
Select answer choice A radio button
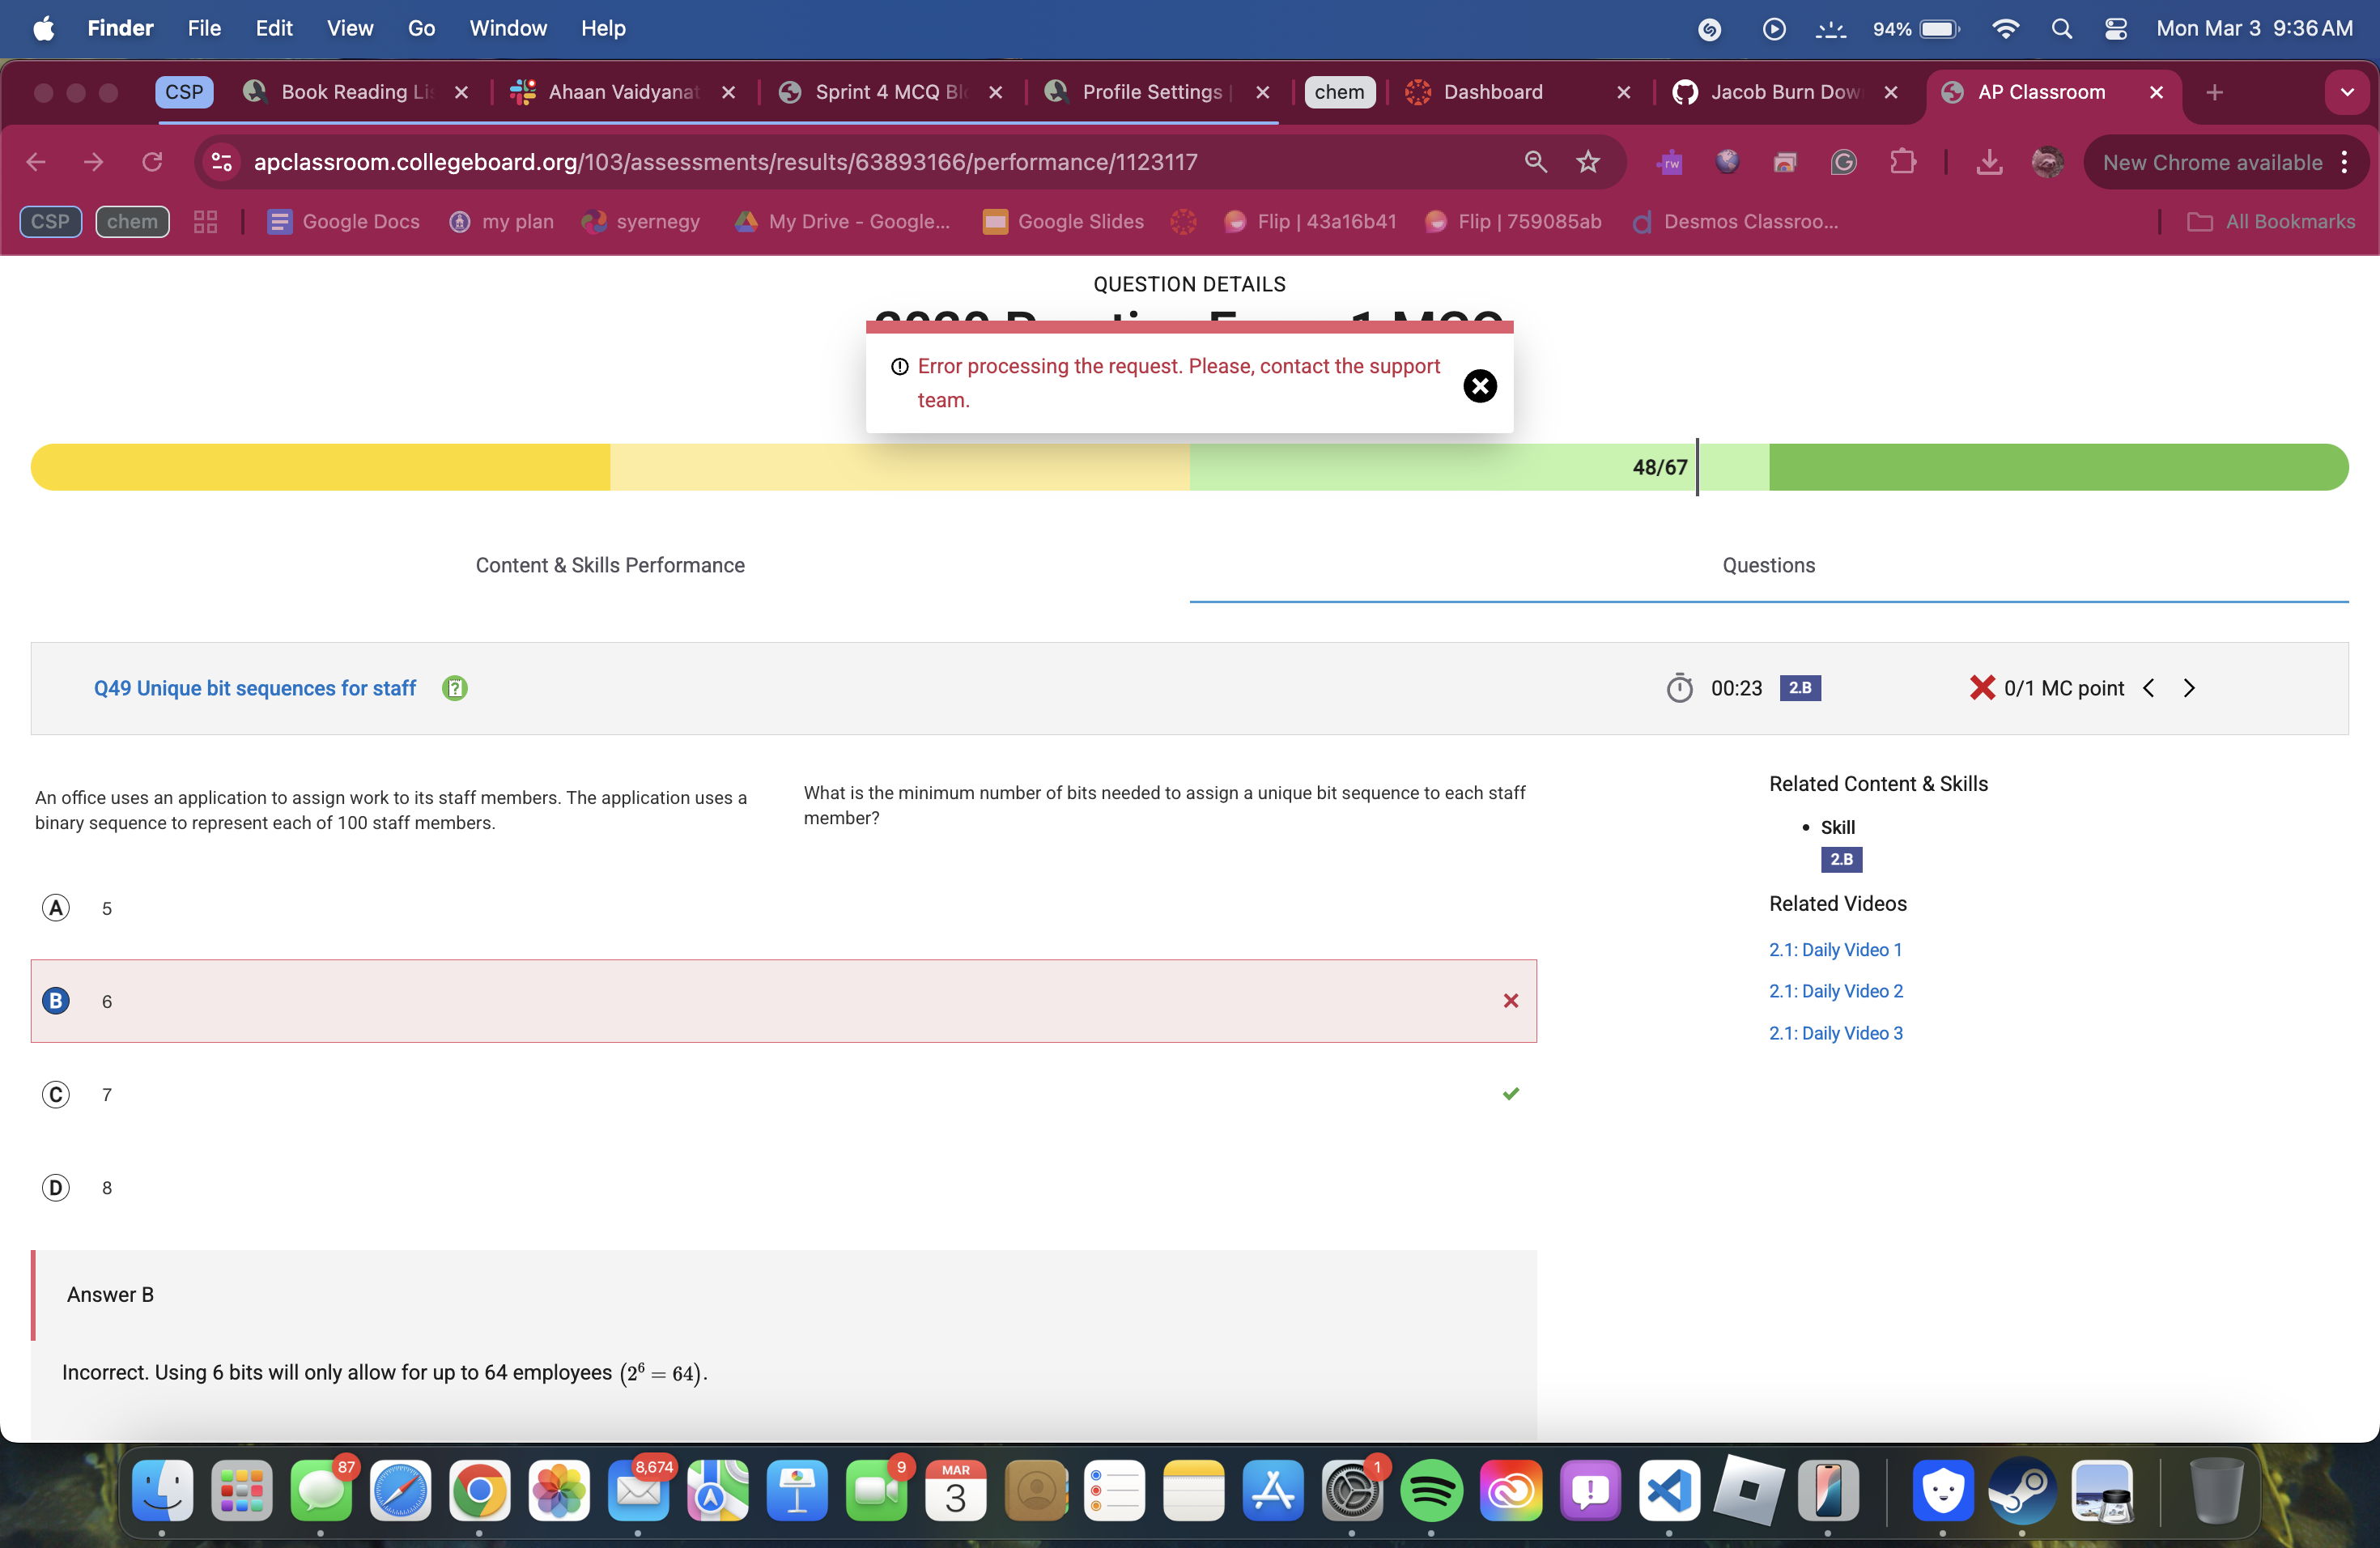(56, 908)
